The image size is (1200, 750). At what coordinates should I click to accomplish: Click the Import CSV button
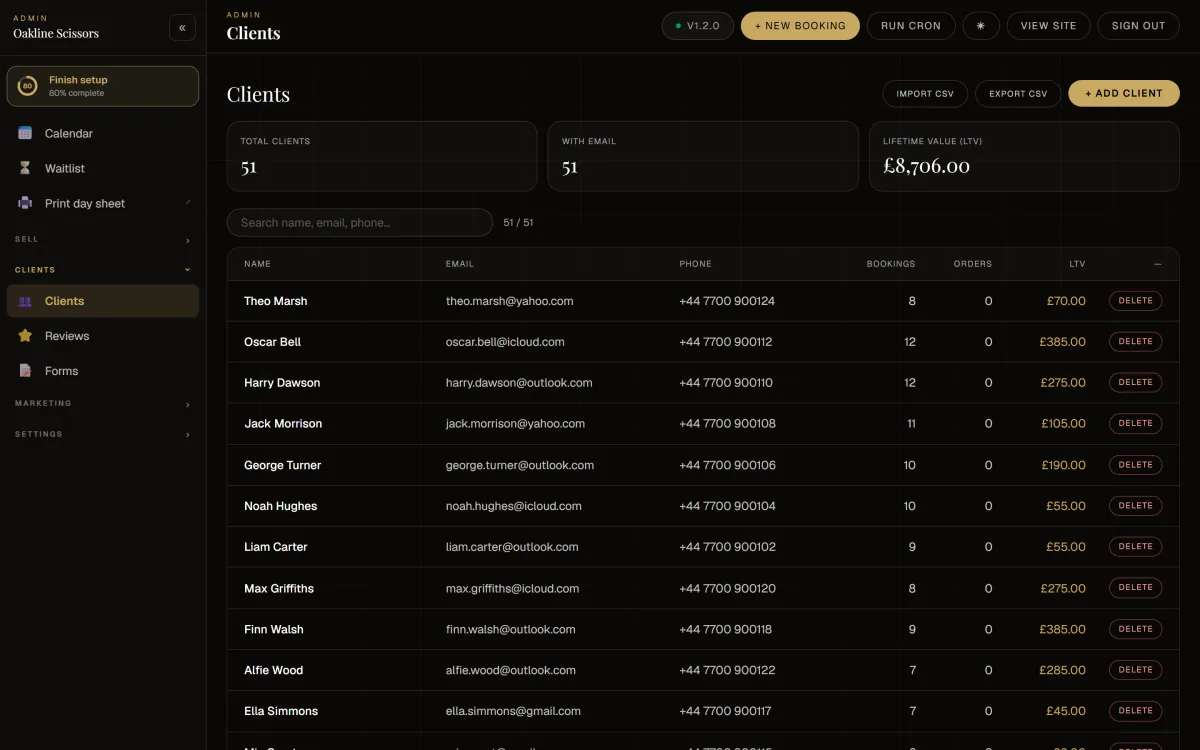coord(925,94)
